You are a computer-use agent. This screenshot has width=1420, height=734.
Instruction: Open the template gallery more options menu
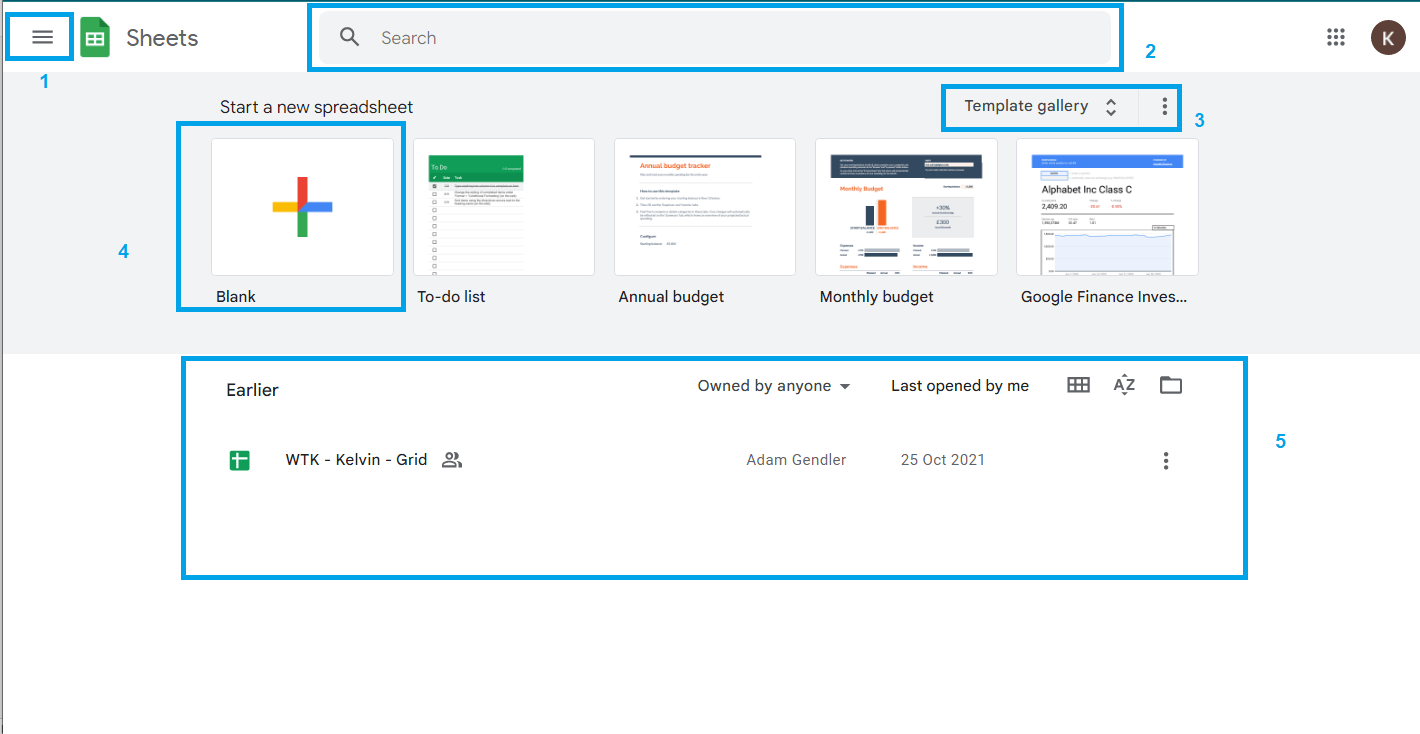point(1163,105)
